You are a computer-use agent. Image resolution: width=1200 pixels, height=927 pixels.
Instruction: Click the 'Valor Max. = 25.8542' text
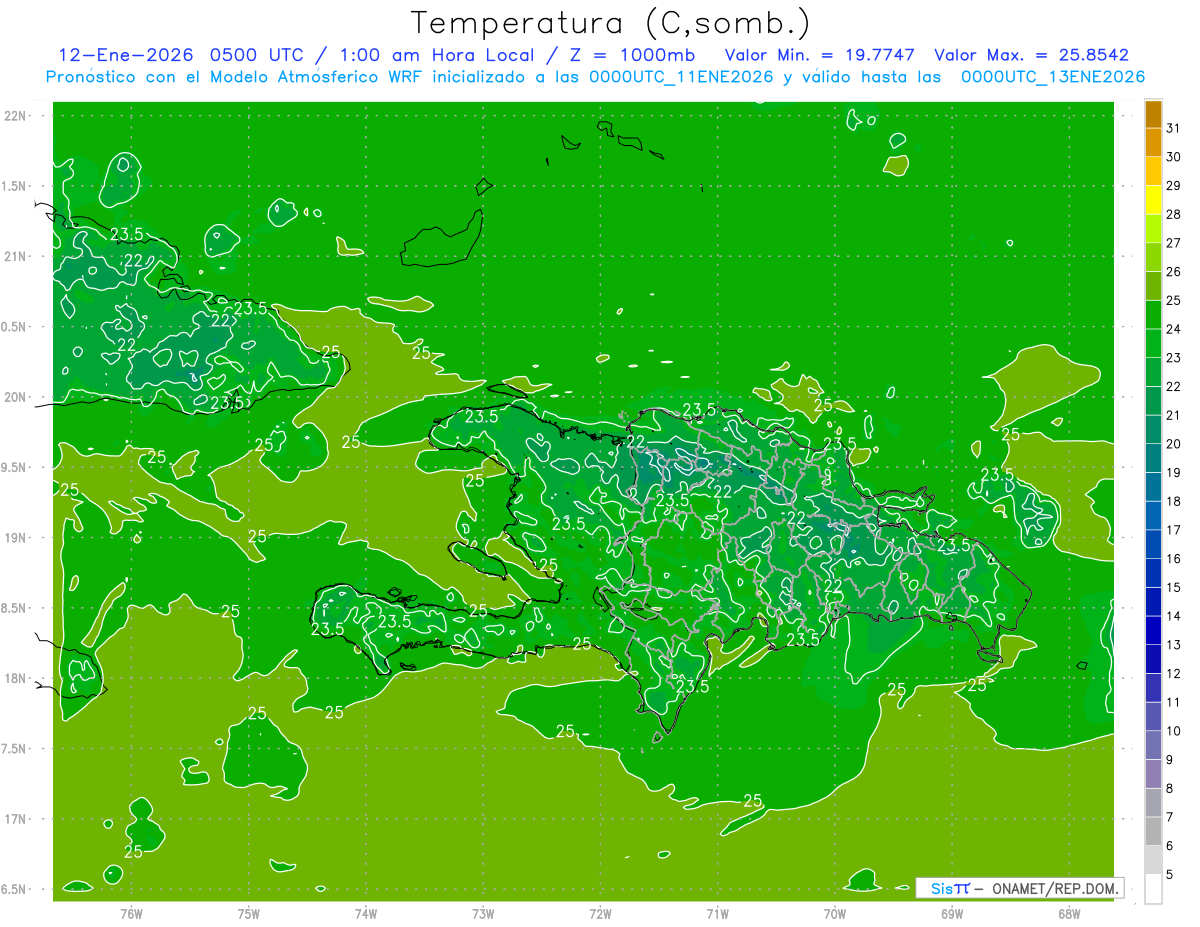click(x=1031, y=55)
